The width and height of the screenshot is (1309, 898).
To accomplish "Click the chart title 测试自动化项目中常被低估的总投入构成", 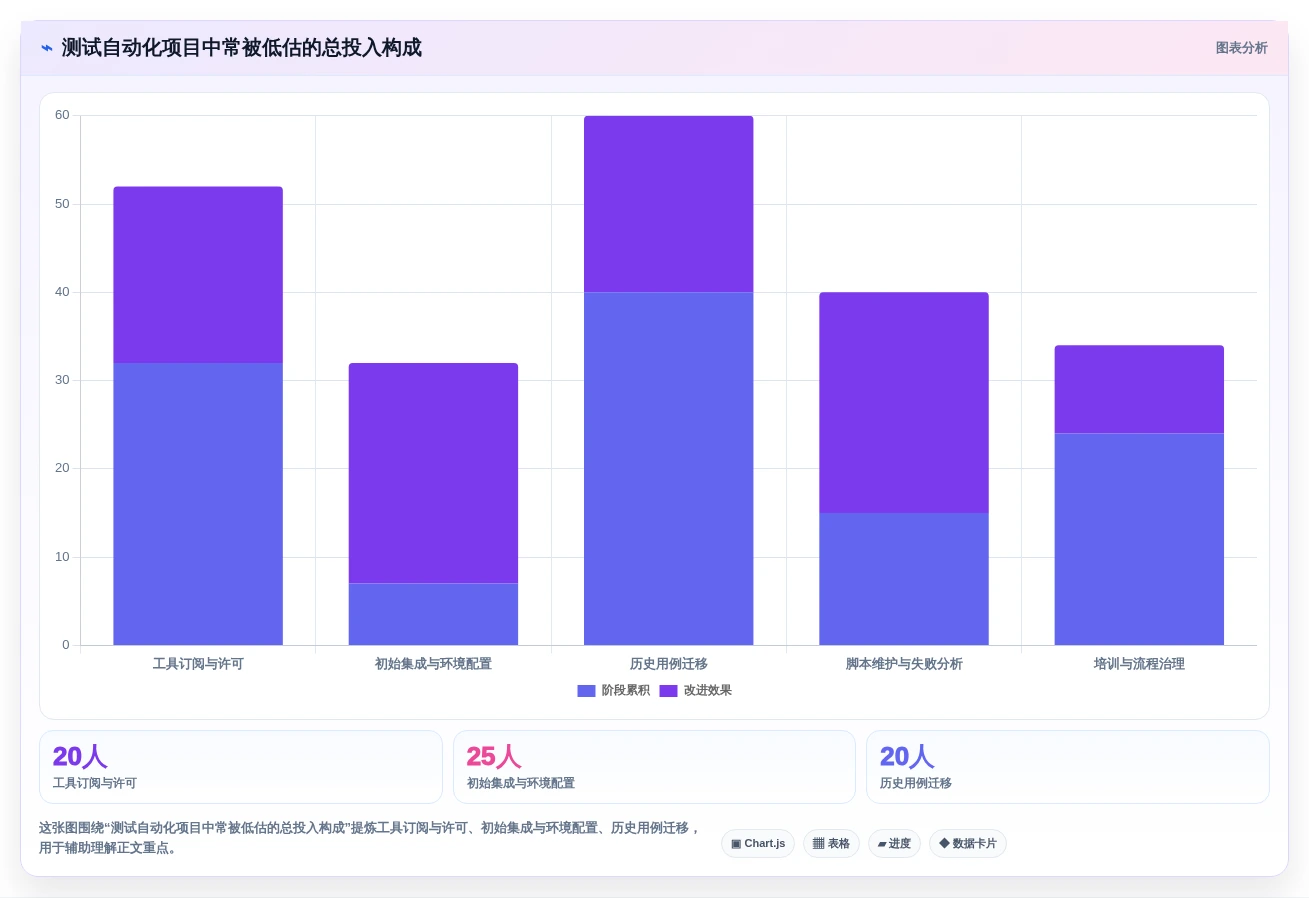I will click(x=242, y=48).
